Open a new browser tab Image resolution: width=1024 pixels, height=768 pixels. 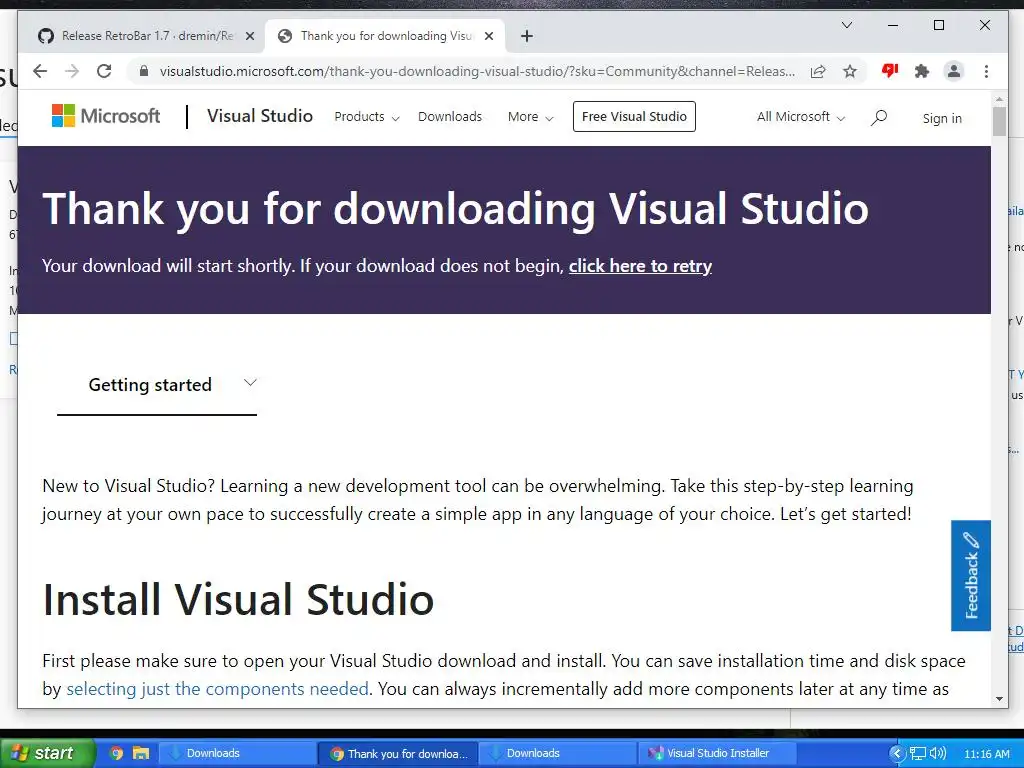pyautogui.click(x=527, y=36)
